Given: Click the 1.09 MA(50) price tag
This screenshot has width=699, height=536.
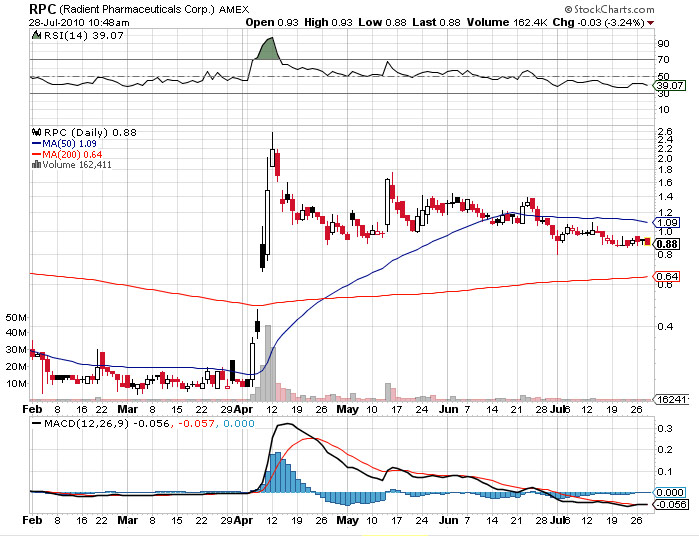Looking at the screenshot, I should click(667, 223).
